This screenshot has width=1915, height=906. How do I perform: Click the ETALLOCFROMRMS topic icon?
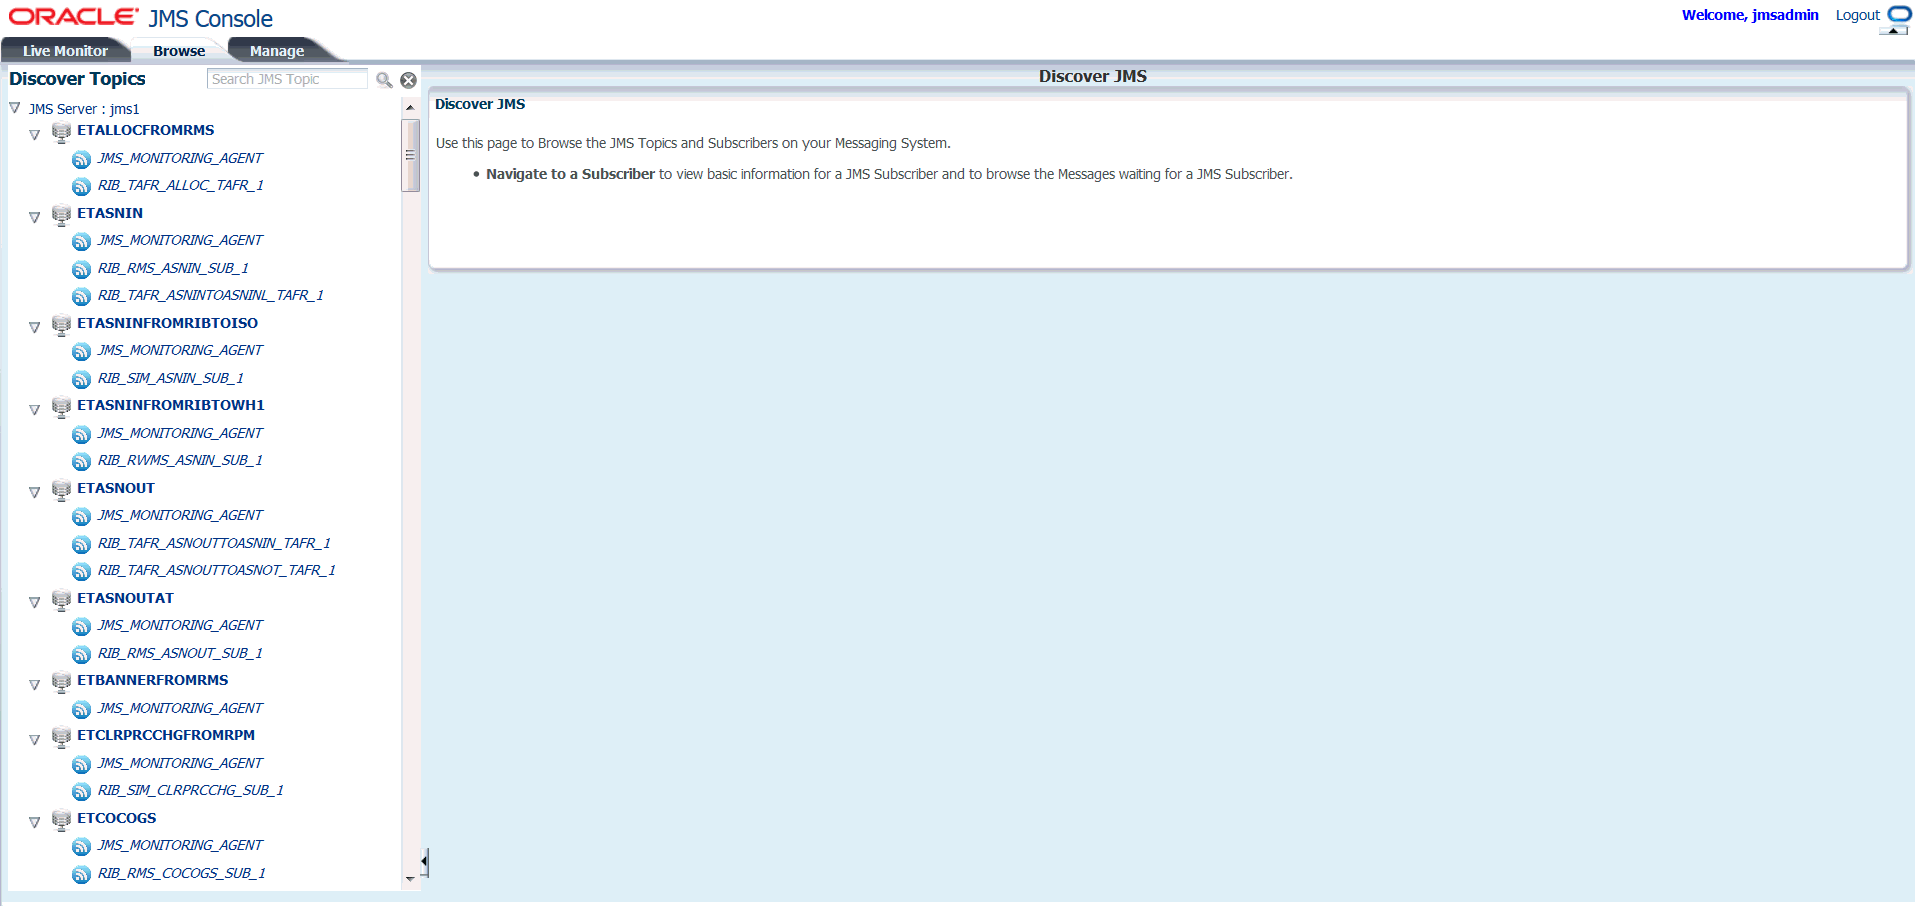pos(61,130)
